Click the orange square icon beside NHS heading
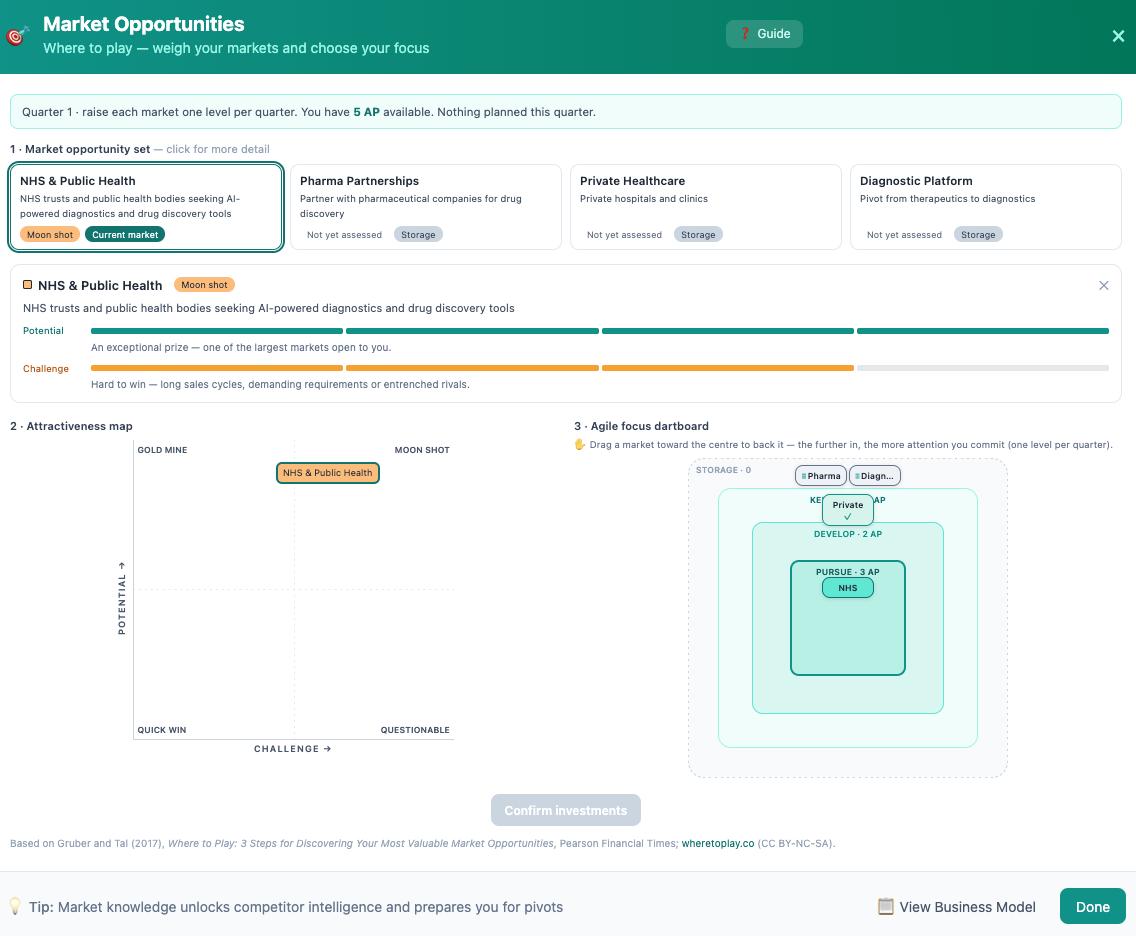Image resolution: width=1136 pixels, height=936 pixels. click(x=28, y=285)
